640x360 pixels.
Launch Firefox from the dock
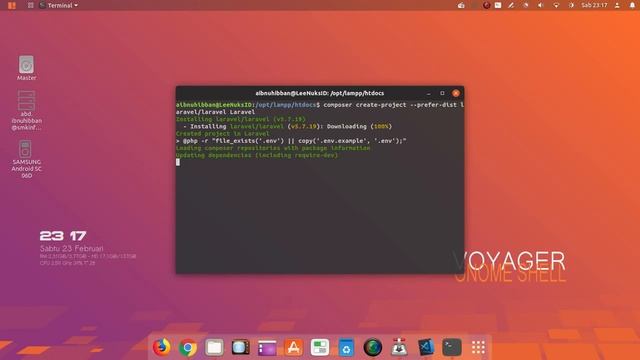click(162, 347)
